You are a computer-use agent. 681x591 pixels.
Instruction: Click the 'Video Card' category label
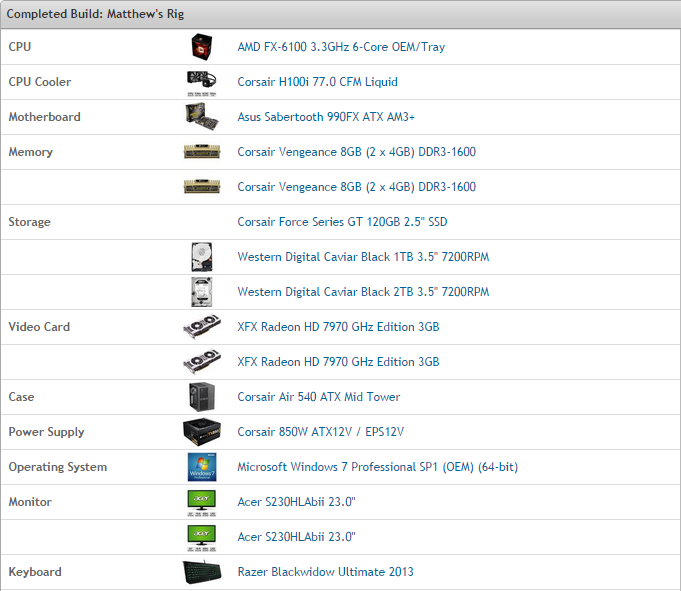click(x=39, y=327)
